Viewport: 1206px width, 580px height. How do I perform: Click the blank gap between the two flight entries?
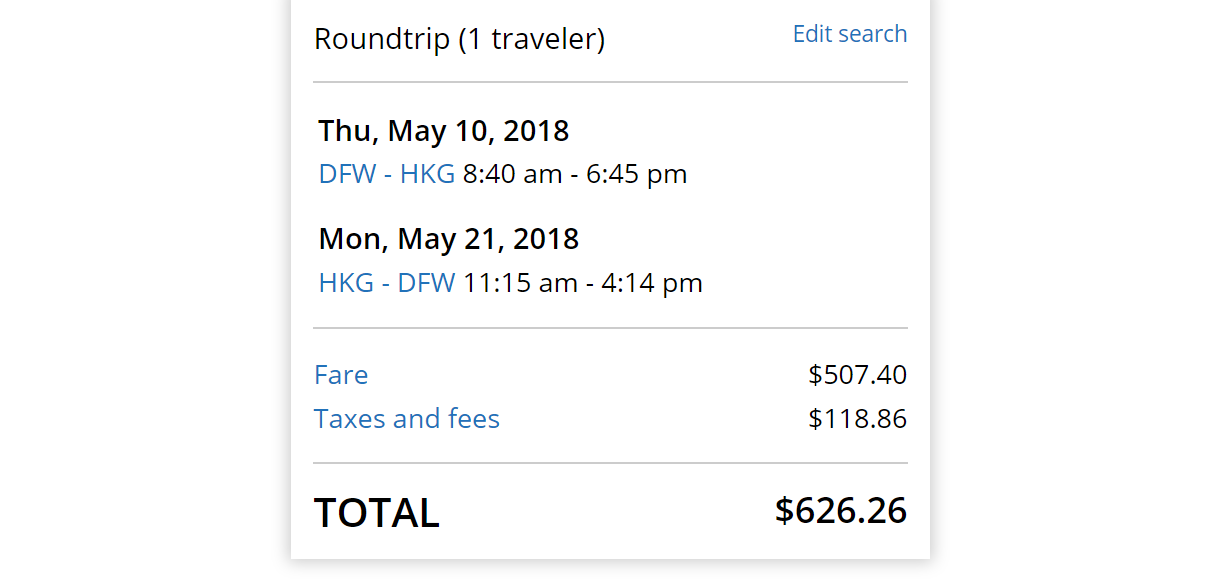(610, 206)
